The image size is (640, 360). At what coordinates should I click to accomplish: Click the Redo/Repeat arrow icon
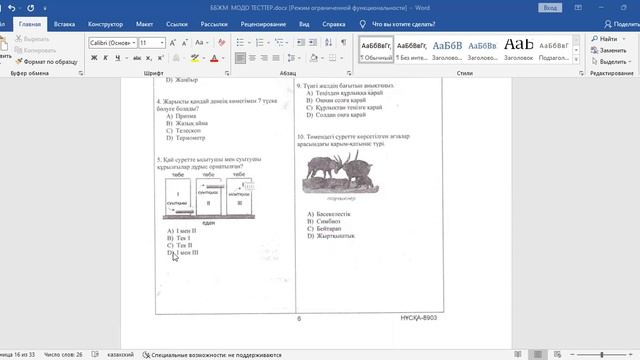pyautogui.click(x=31, y=8)
